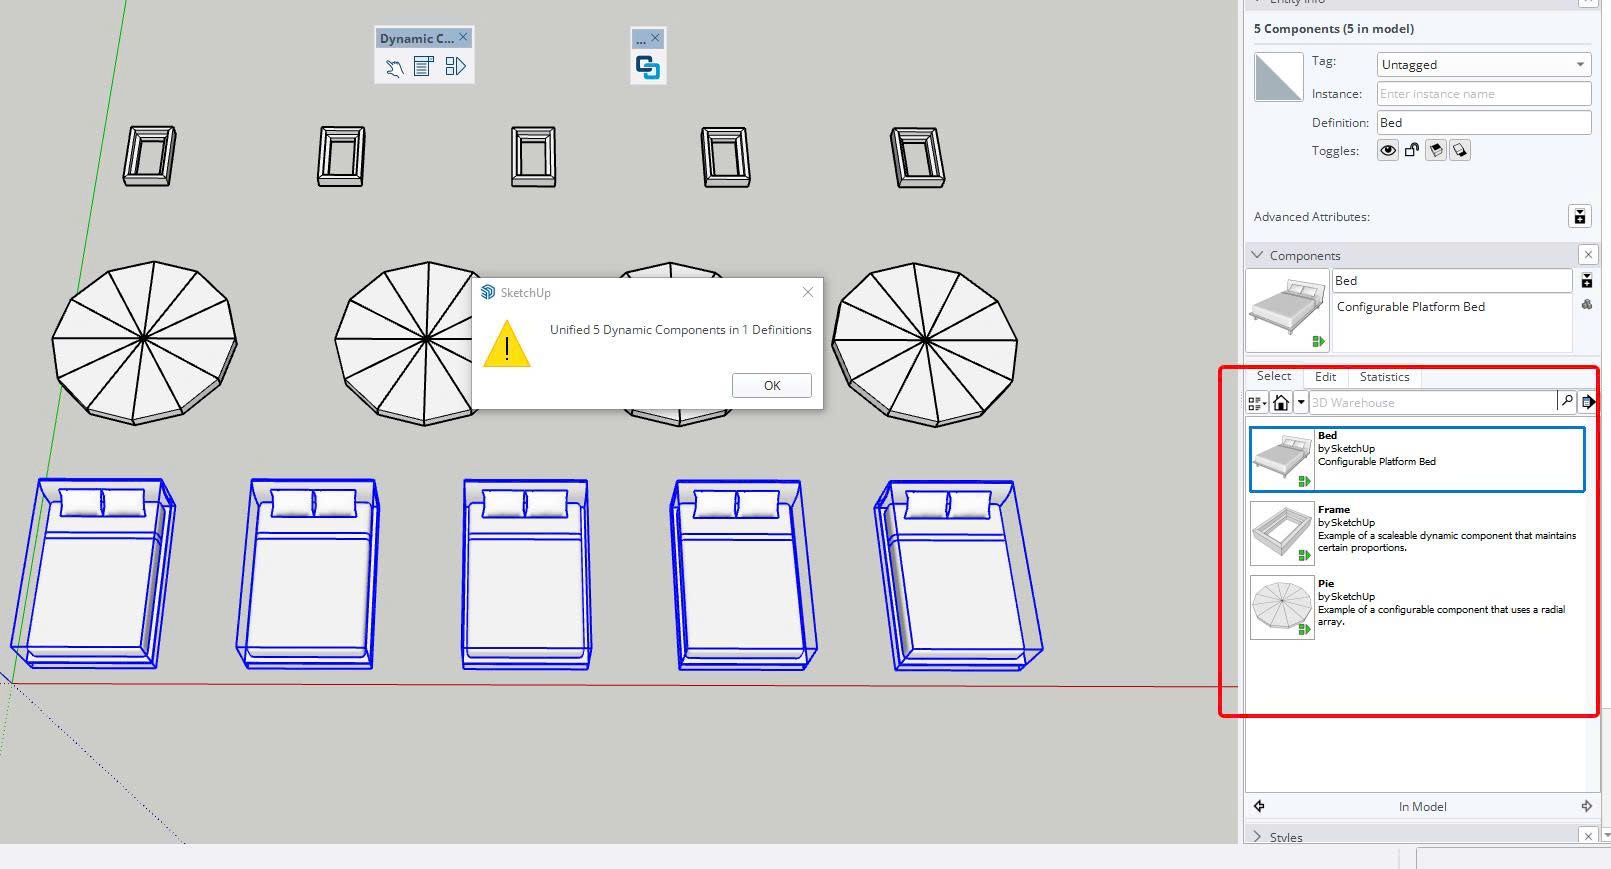This screenshot has height=869, width=1611.
Task: Toggle the lock icon in Entity Info
Action: coord(1412,151)
